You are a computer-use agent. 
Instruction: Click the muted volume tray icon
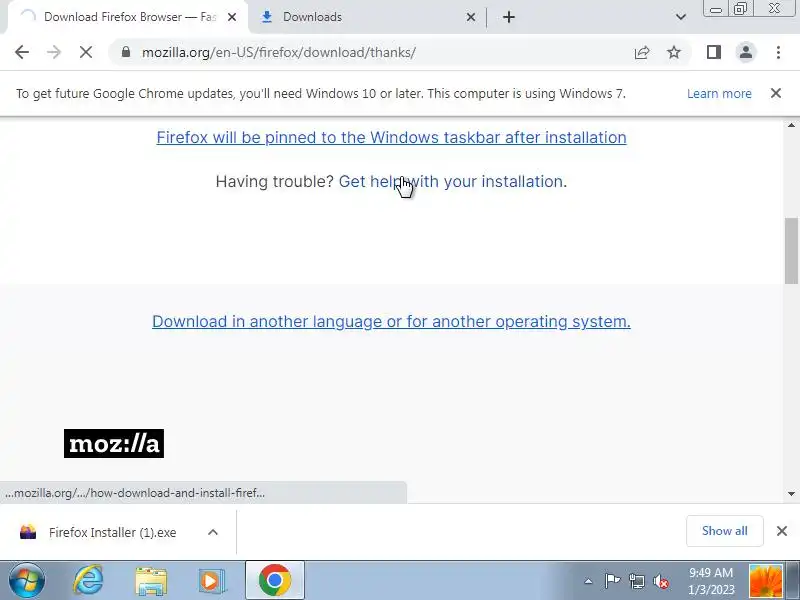click(x=661, y=581)
